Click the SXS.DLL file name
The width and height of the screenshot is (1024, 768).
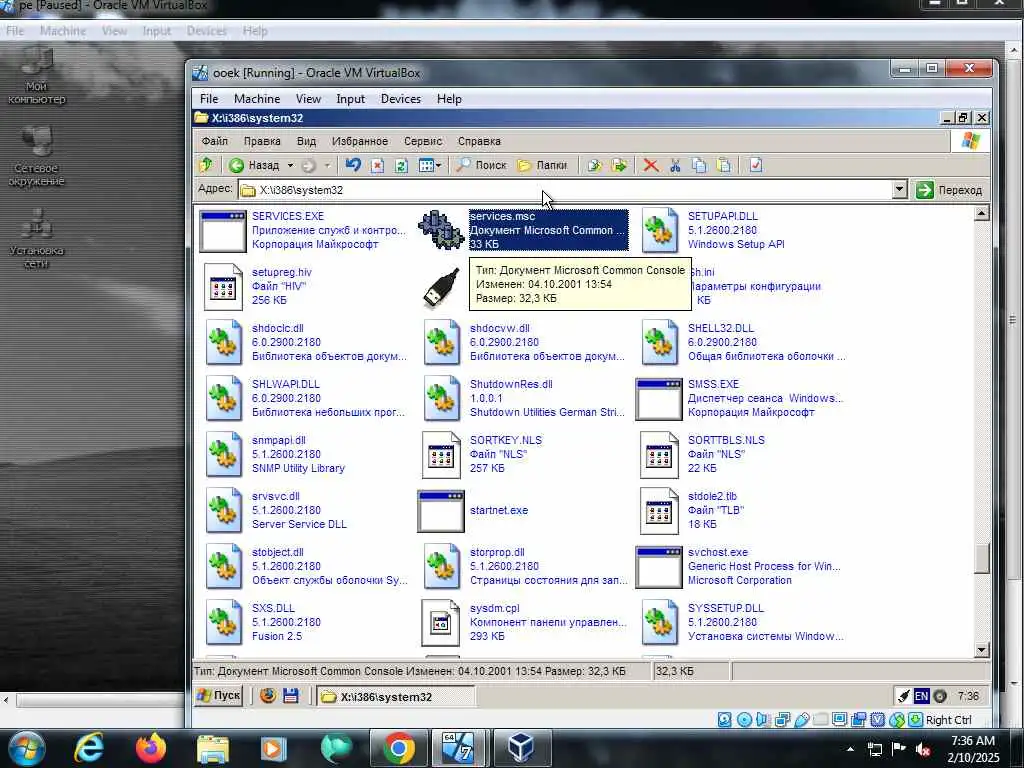pos(273,608)
